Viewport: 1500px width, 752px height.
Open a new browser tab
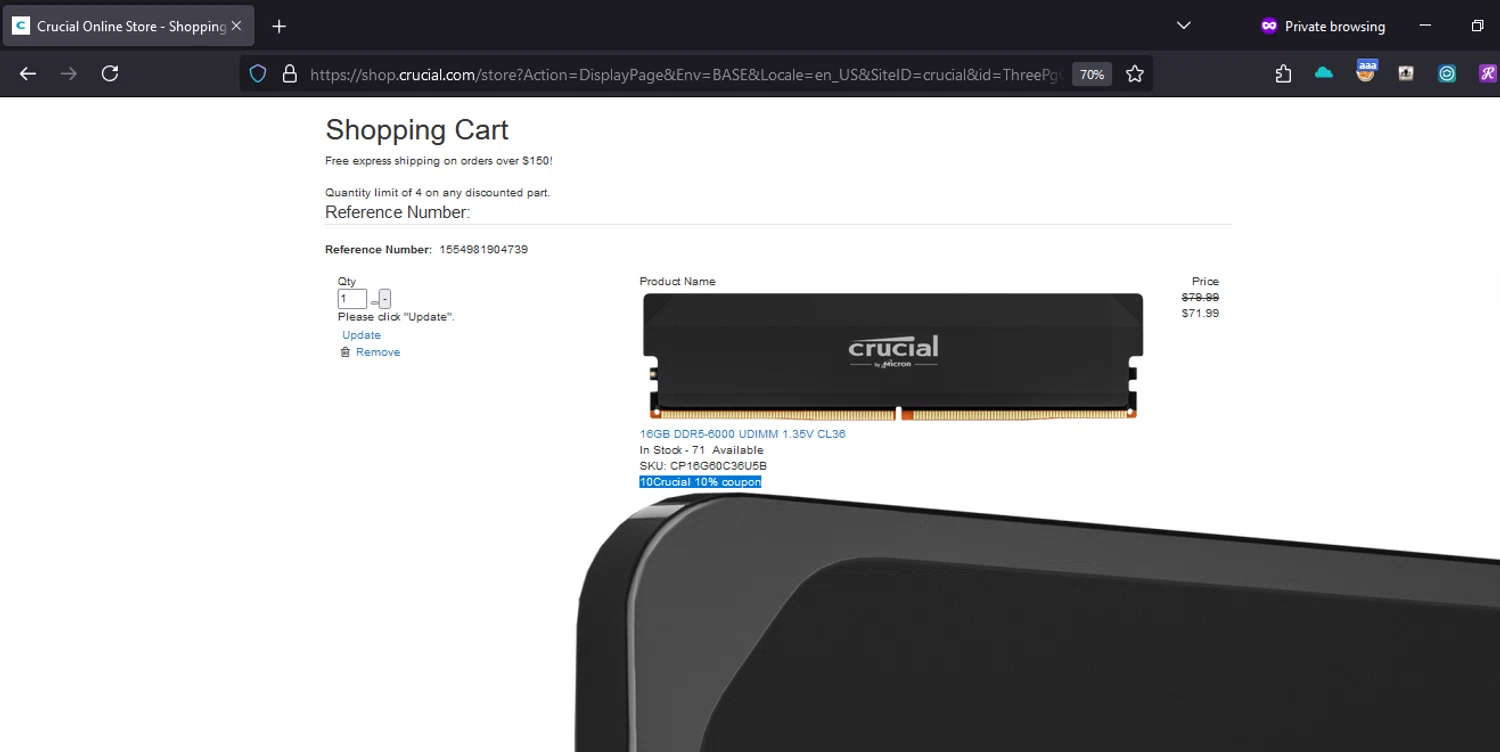[279, 26]
